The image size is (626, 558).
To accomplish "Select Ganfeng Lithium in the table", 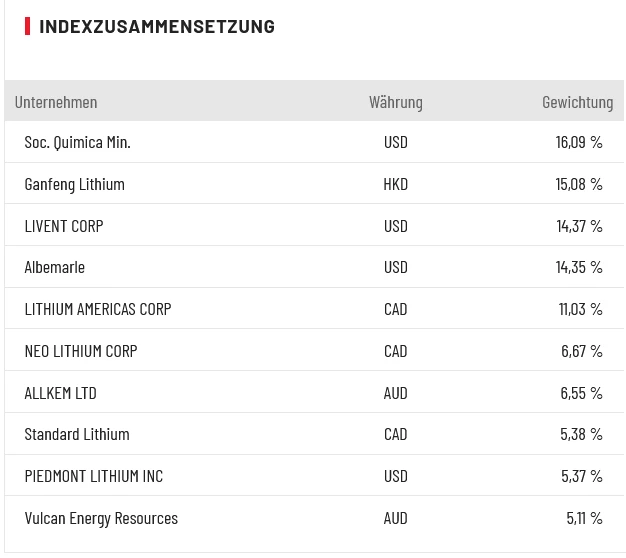I will tap(74, 184).
